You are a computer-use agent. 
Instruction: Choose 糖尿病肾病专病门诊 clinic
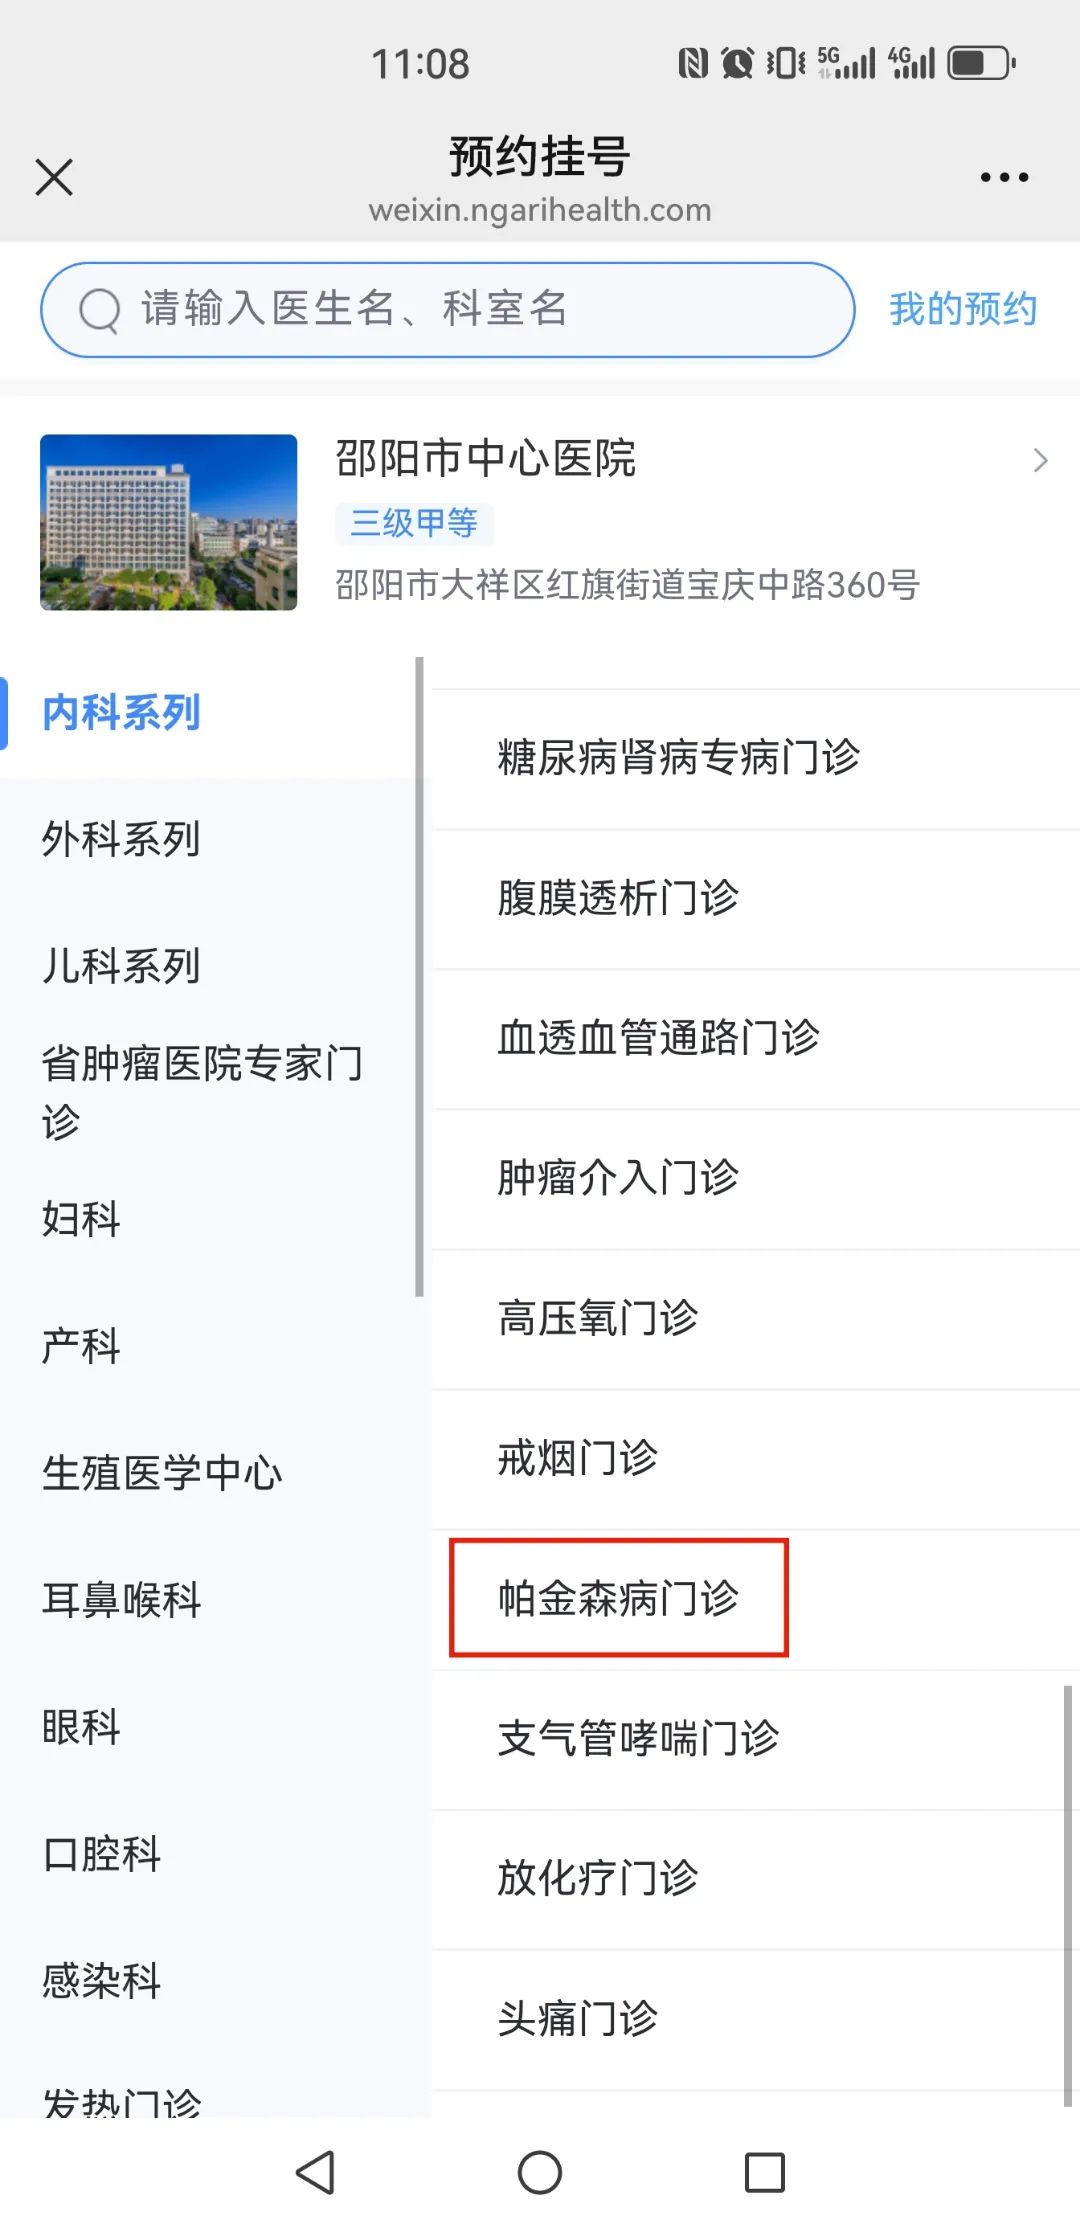pyautogui.click(x=679, y=757)
